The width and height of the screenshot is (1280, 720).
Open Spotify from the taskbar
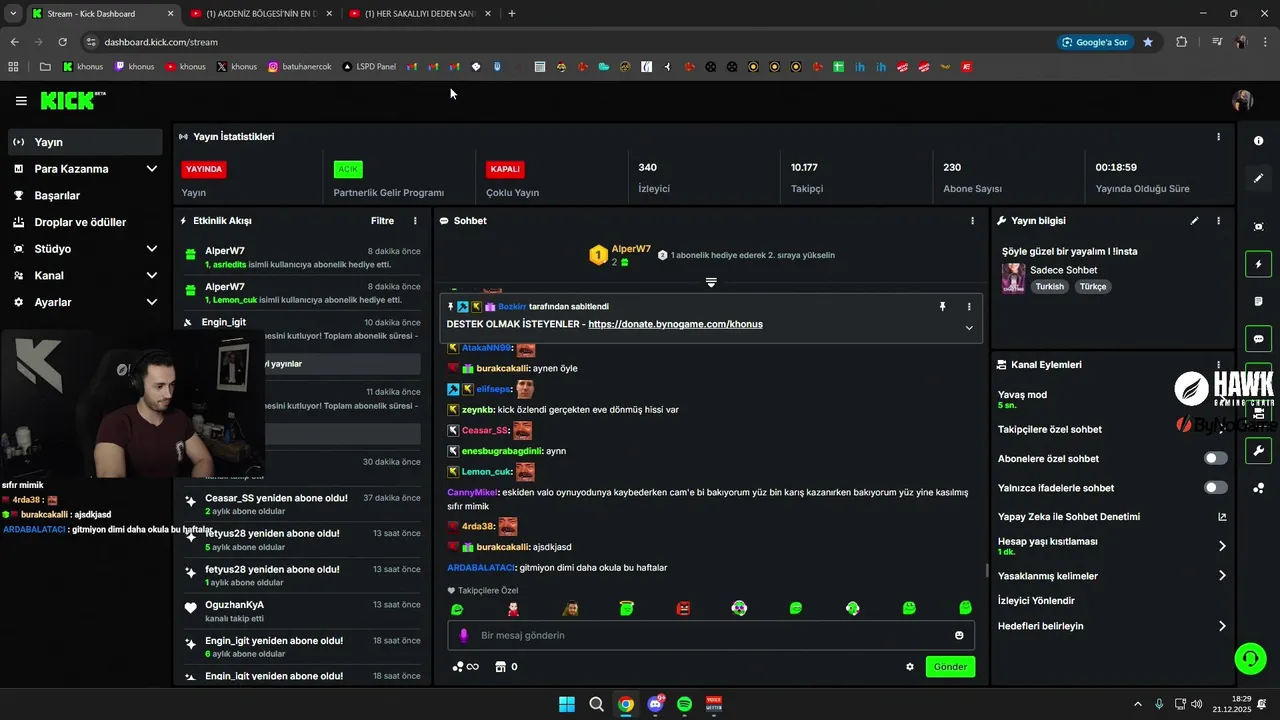pos(684,704)
